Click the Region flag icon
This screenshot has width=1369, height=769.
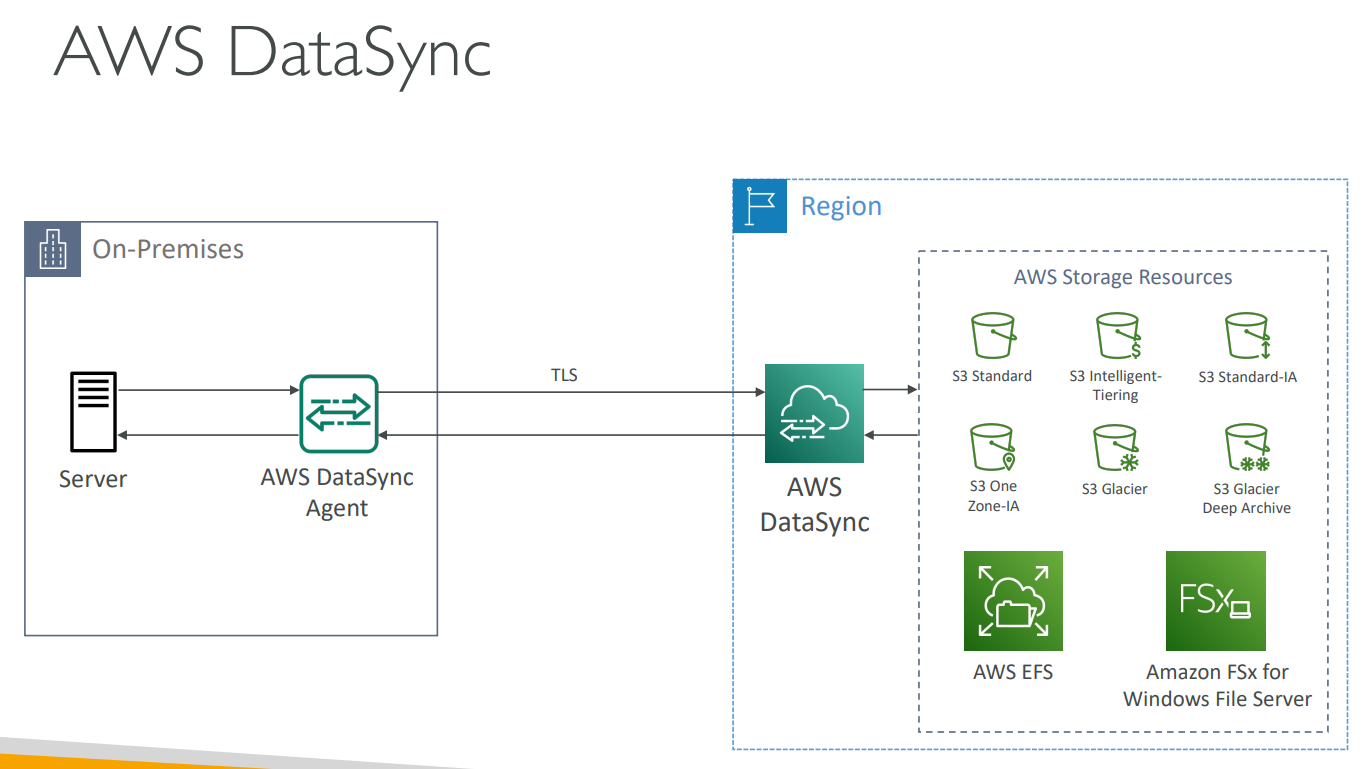point(760,206)
